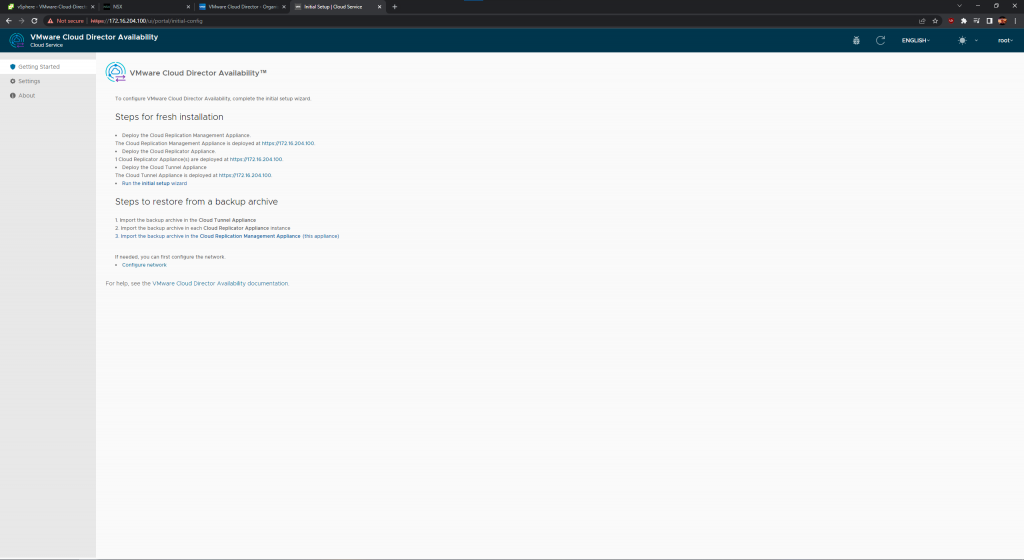This screenshot has height=560, width=1024.
Task: Expand the theme chevron beside sun icon
Action: coord(976,40)
